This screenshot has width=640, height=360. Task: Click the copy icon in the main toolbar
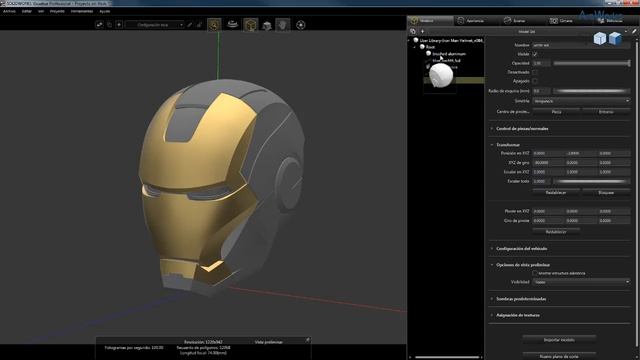click(x=109, y=25)
